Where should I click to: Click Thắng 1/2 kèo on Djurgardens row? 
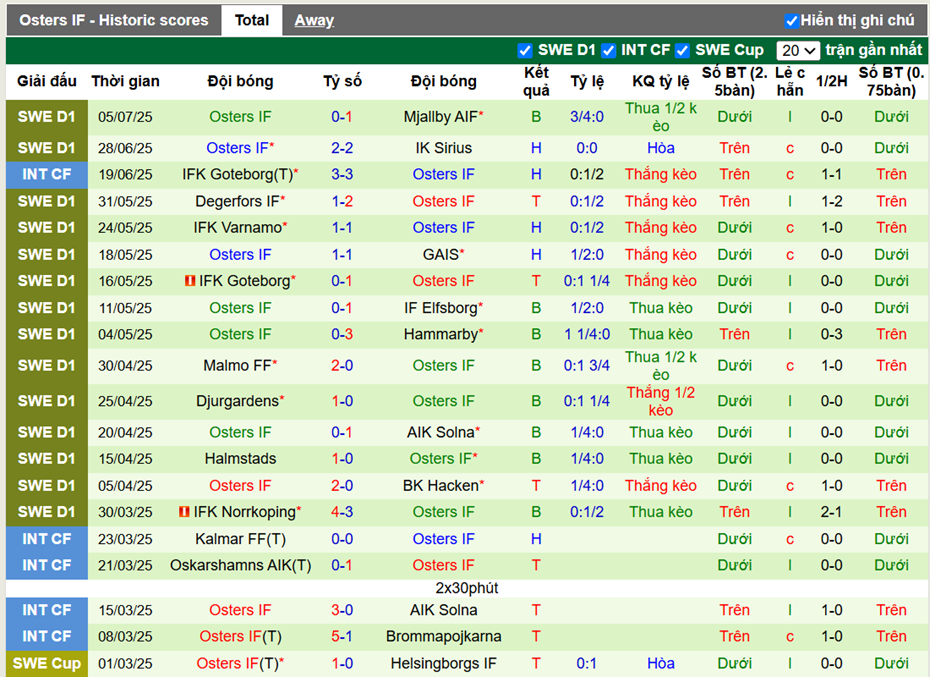click(x=660, y=401)
